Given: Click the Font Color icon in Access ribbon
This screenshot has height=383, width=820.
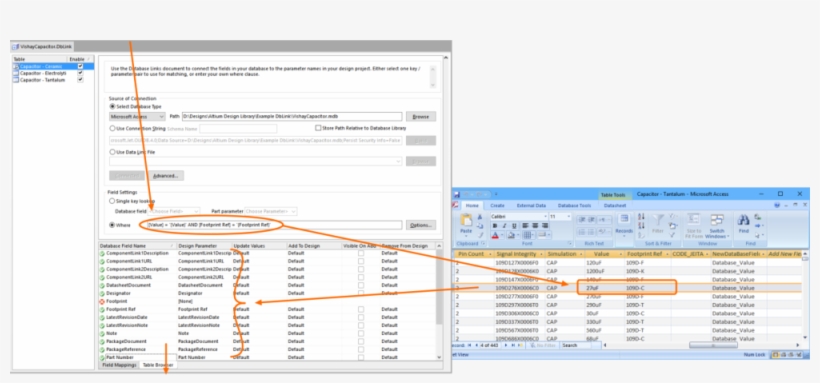Looking at the screenshot, I should click(x=495, y=235).
